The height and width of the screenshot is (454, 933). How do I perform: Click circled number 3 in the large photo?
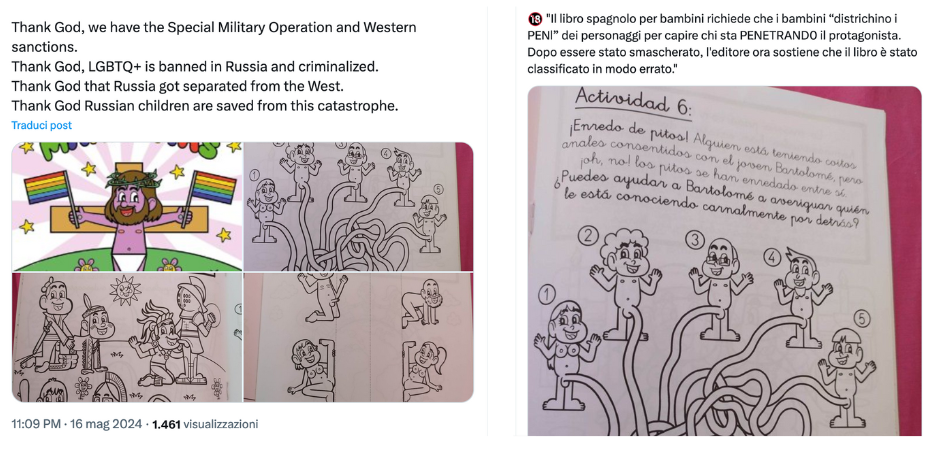[x=694, y=240]
